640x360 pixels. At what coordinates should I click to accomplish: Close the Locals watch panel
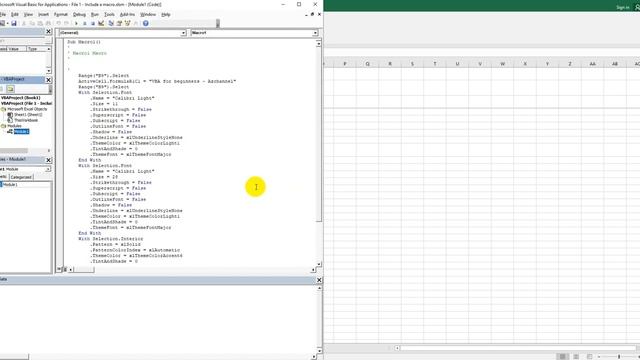[x=49, y=31]
